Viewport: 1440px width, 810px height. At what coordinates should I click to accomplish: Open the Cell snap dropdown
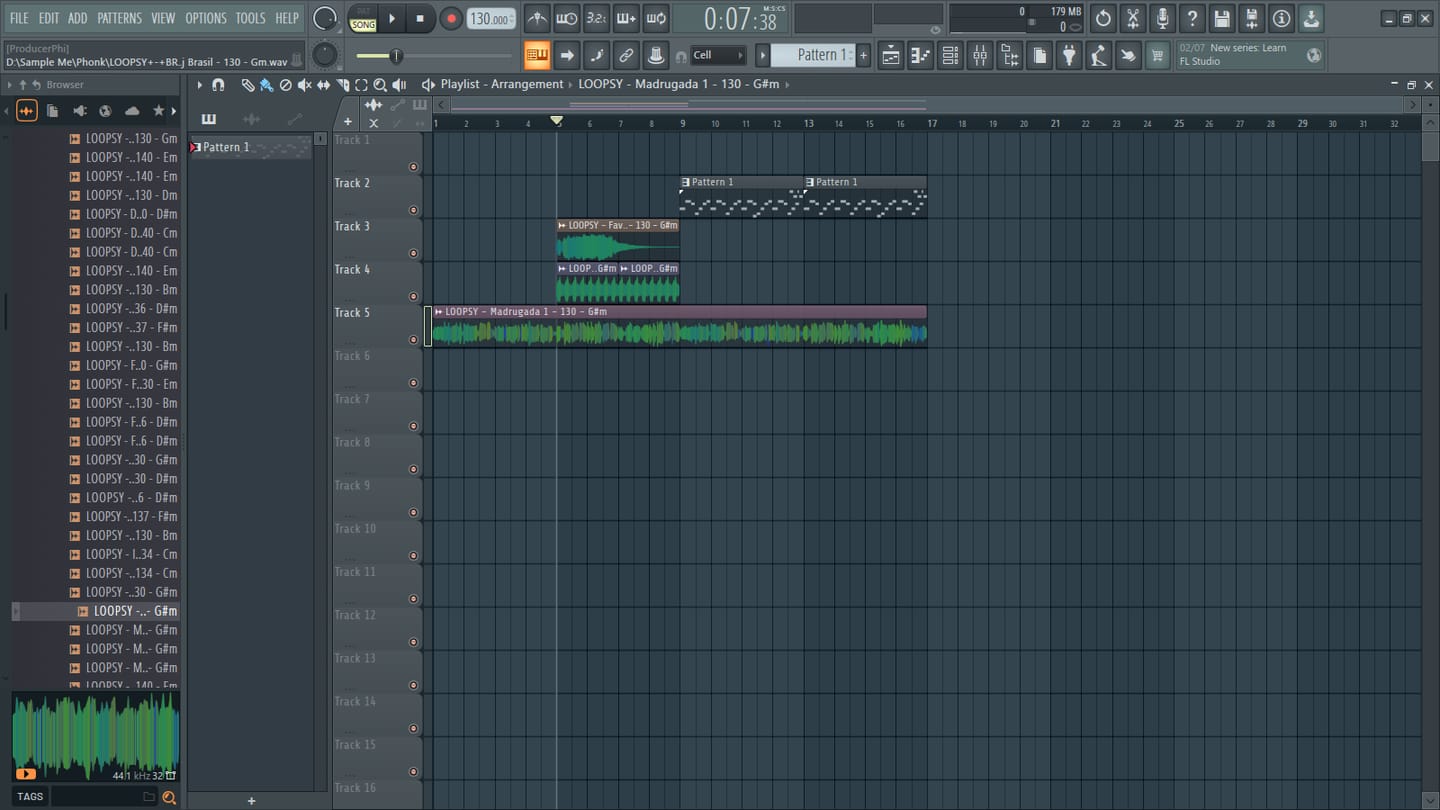pyautogui.click(x=718, y=55)
